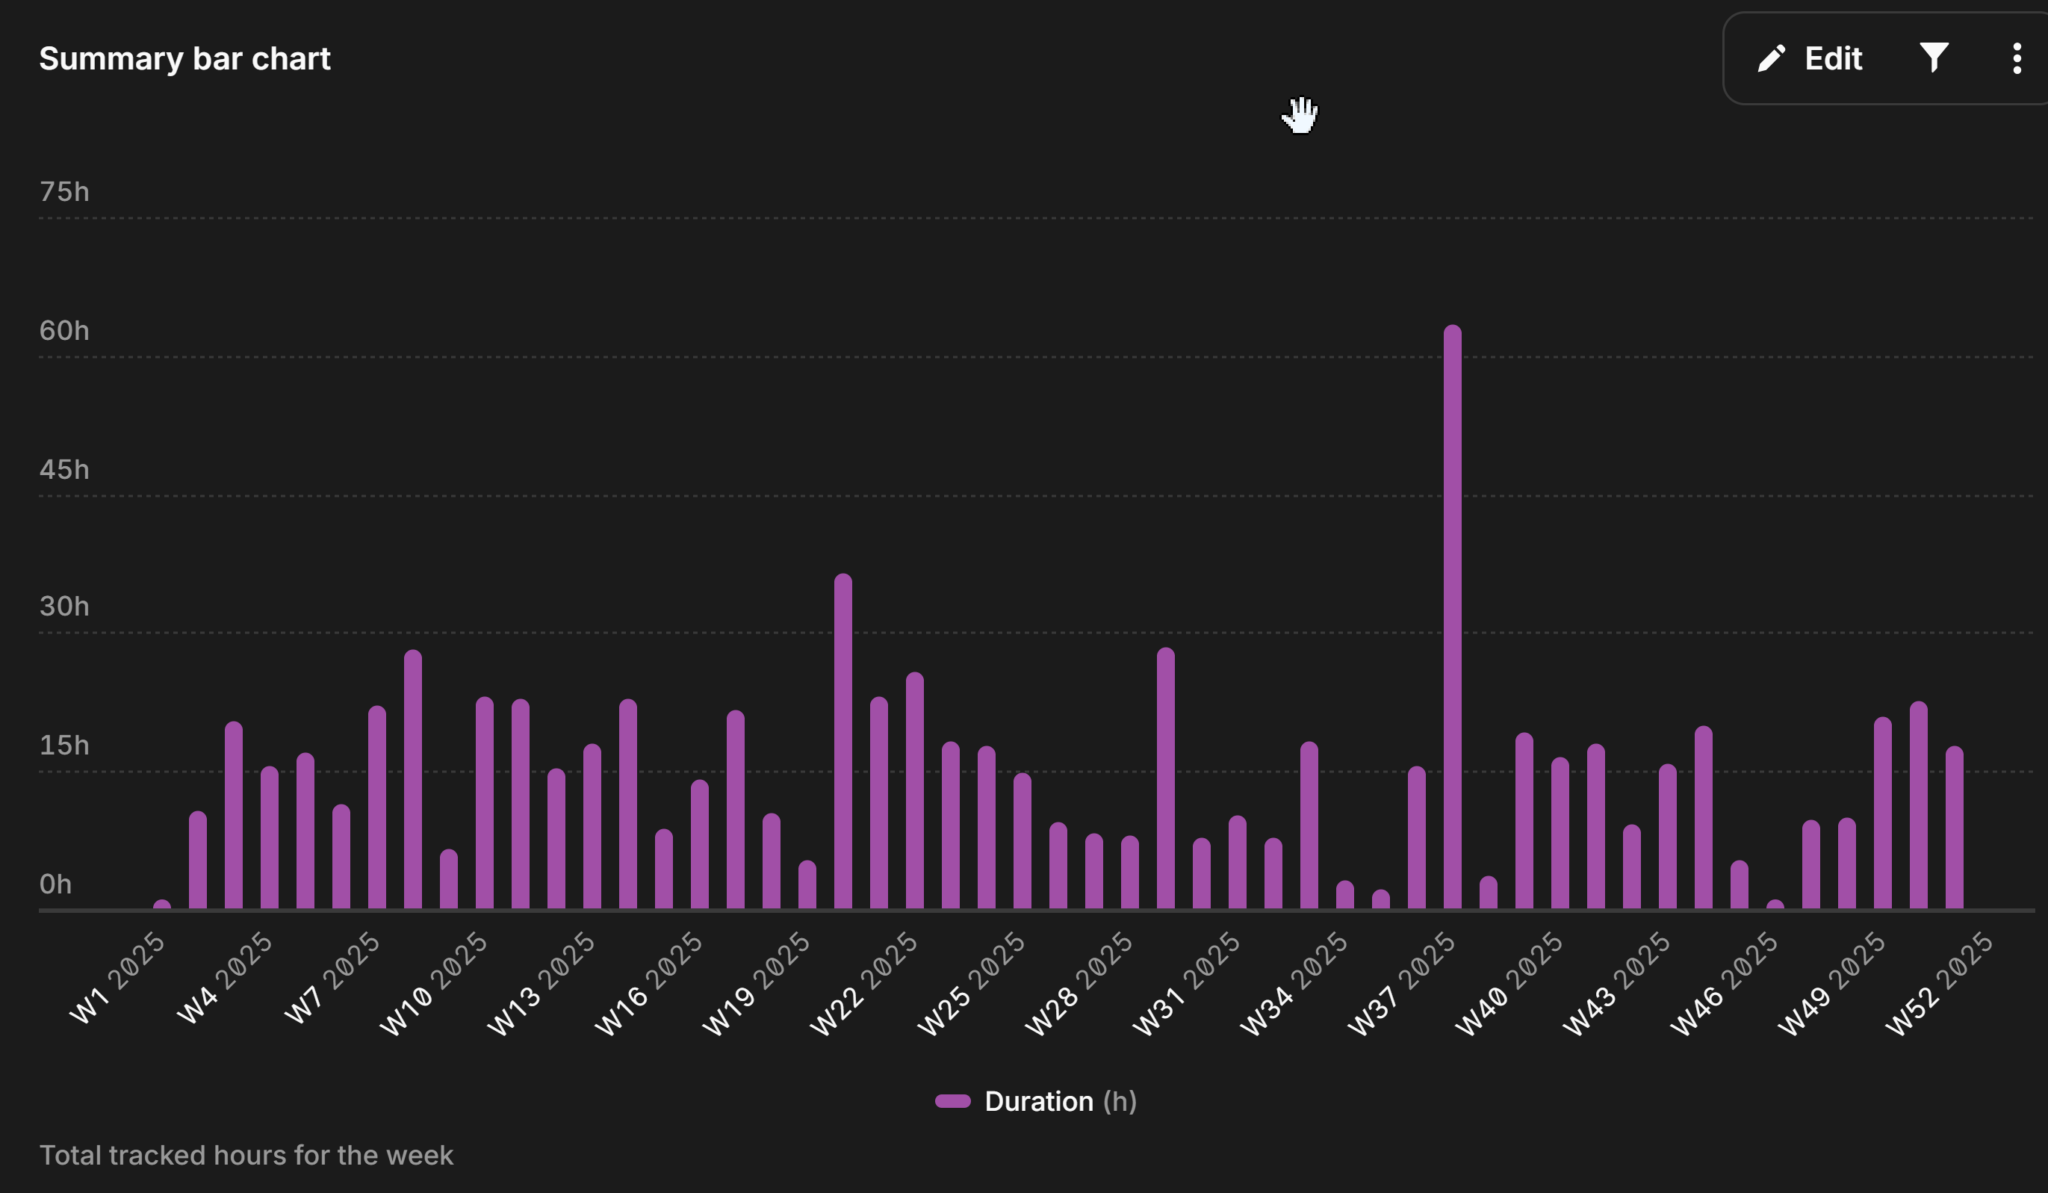Click the Edit button with pencil icon

point(1810,59)
